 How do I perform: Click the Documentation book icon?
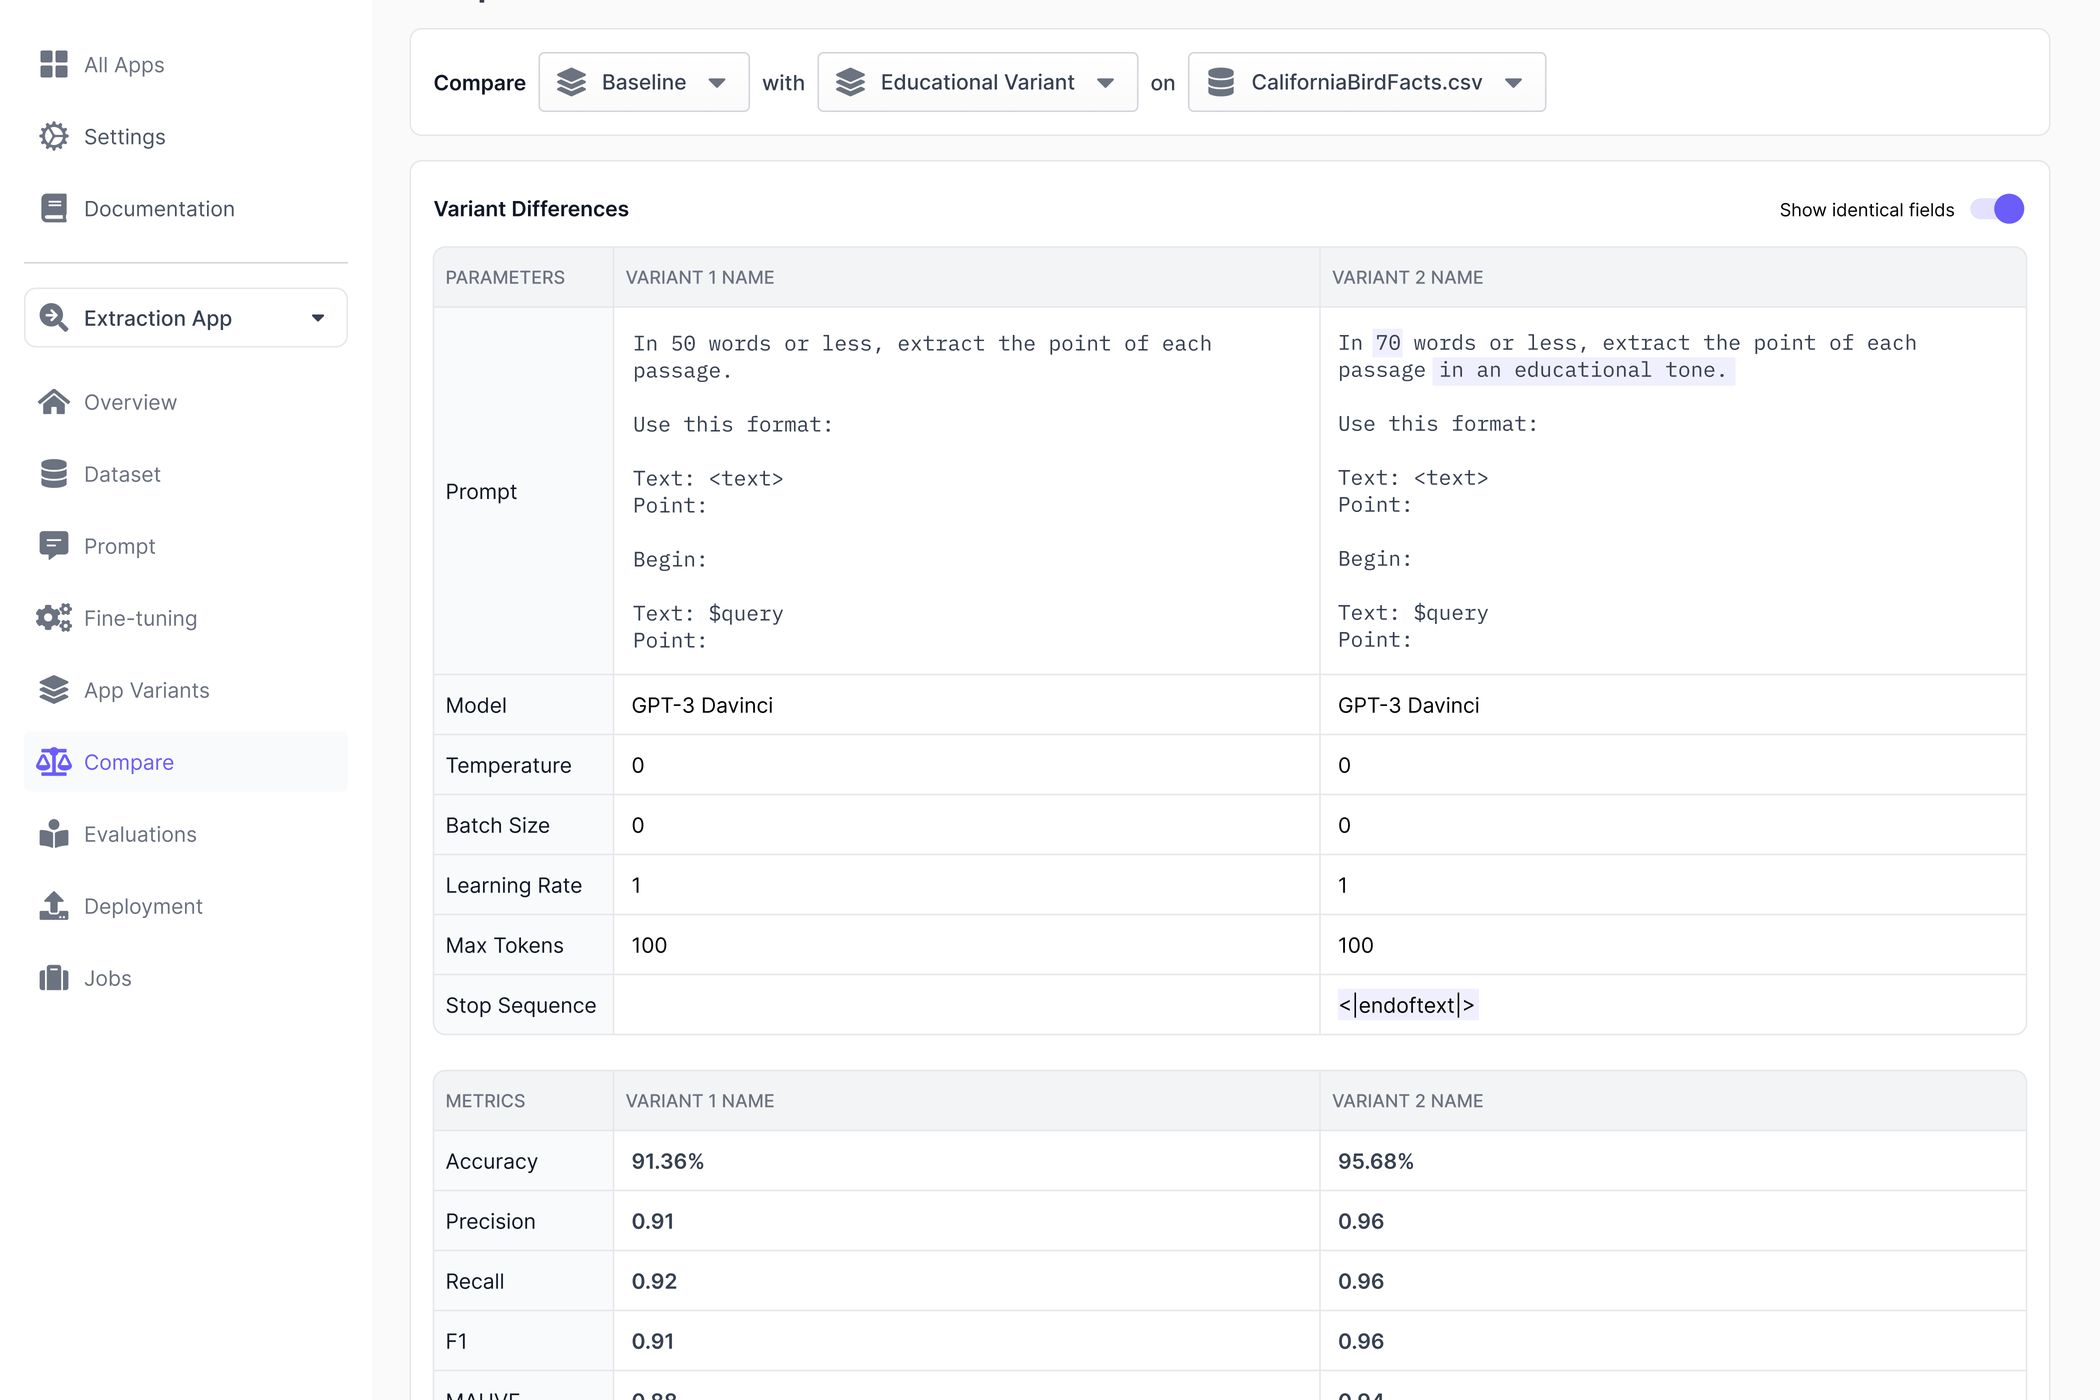tap(54, 208)
